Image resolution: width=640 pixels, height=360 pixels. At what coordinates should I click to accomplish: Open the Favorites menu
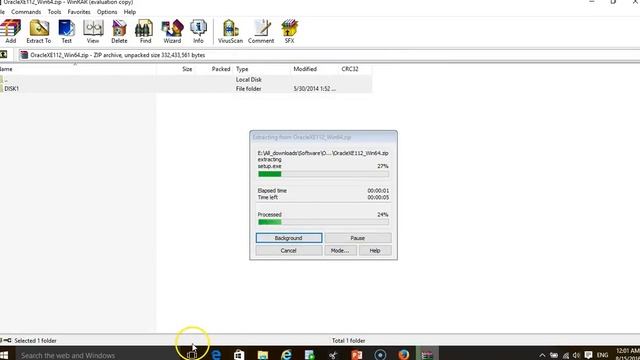(x=79, y=12)
